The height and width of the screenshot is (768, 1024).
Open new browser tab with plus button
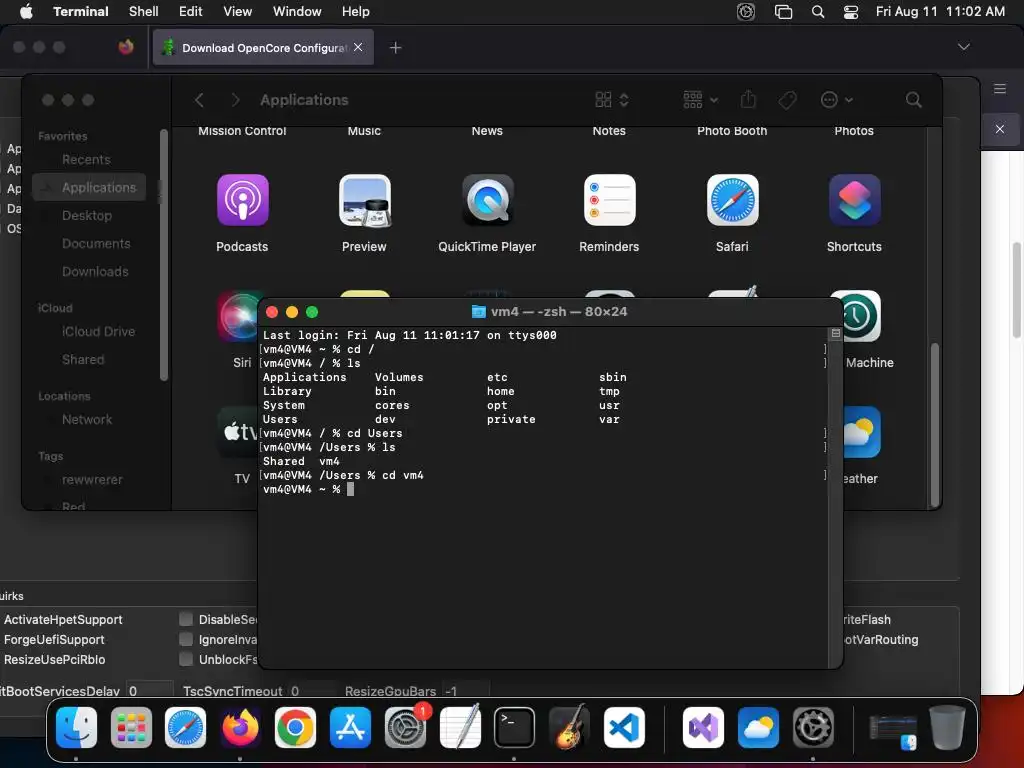(x=395, y=48)
